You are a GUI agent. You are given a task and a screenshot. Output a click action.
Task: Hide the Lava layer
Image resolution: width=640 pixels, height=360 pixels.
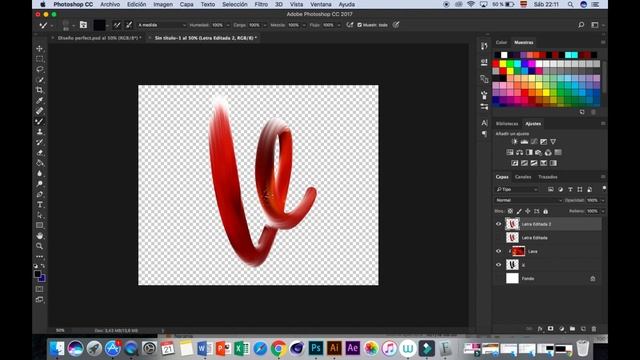coord(498,251)
